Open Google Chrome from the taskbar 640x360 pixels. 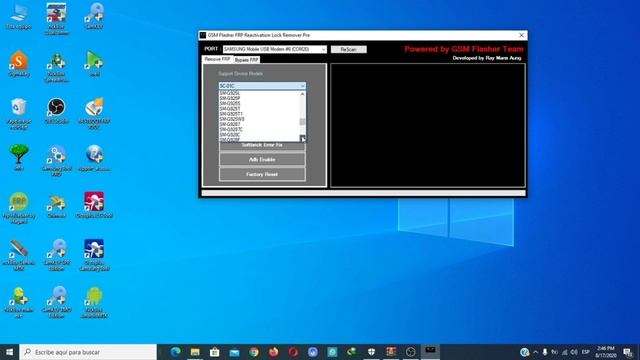click(x=254, y=352)
